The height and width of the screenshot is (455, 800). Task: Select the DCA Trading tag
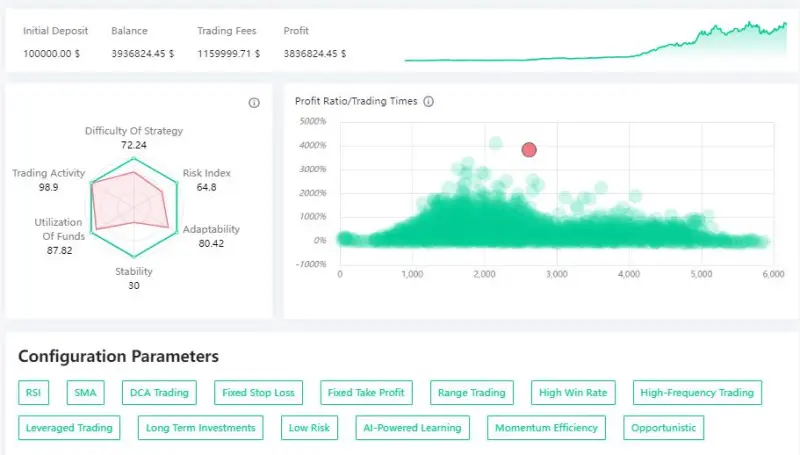pos(159,393)
